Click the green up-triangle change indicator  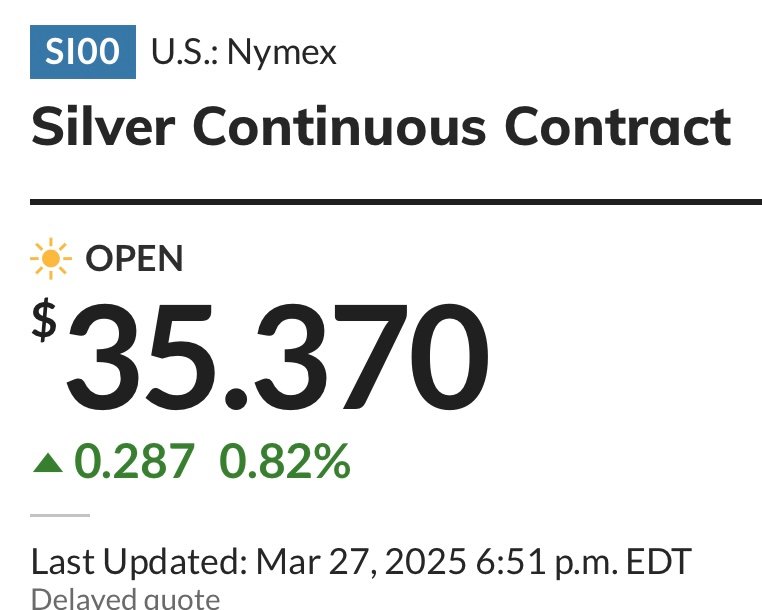click(x=48, y=462)
